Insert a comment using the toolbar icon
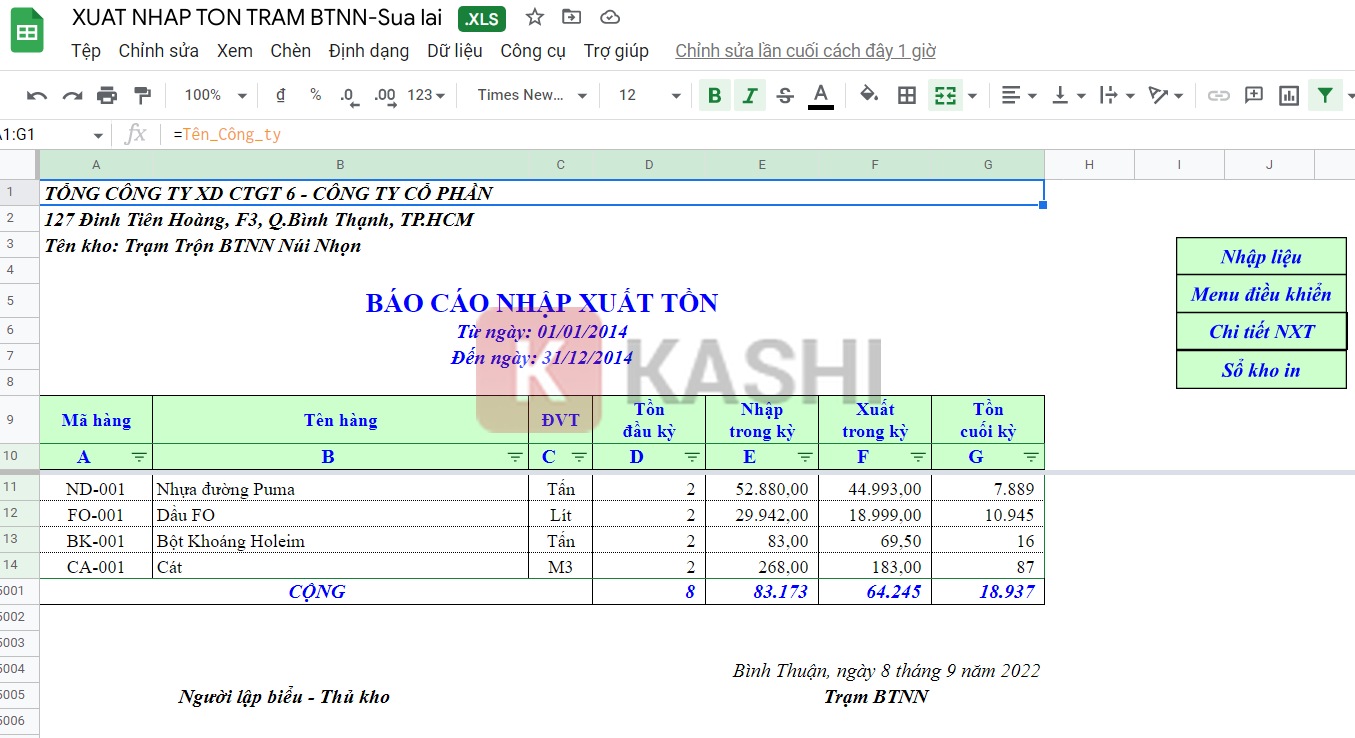 (1253, 94)
